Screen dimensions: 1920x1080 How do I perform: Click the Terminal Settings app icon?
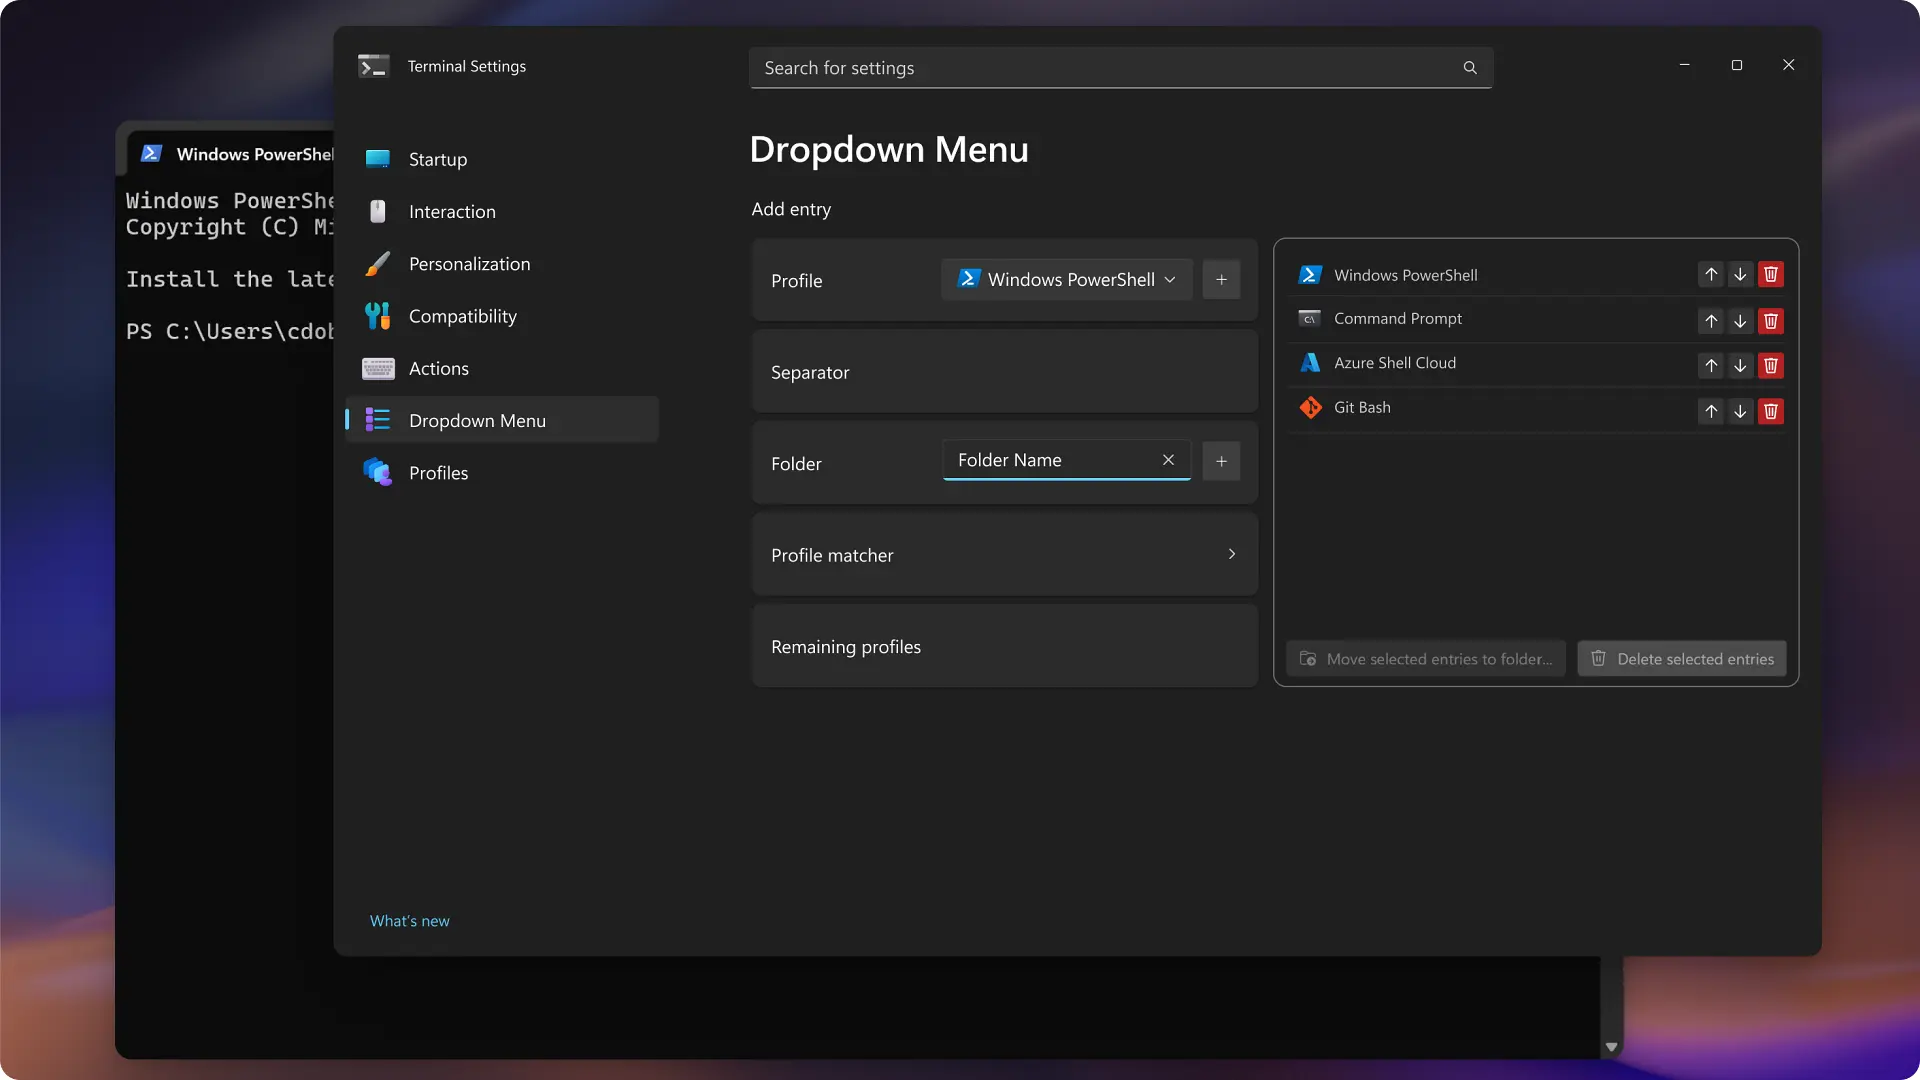[374, 65]
